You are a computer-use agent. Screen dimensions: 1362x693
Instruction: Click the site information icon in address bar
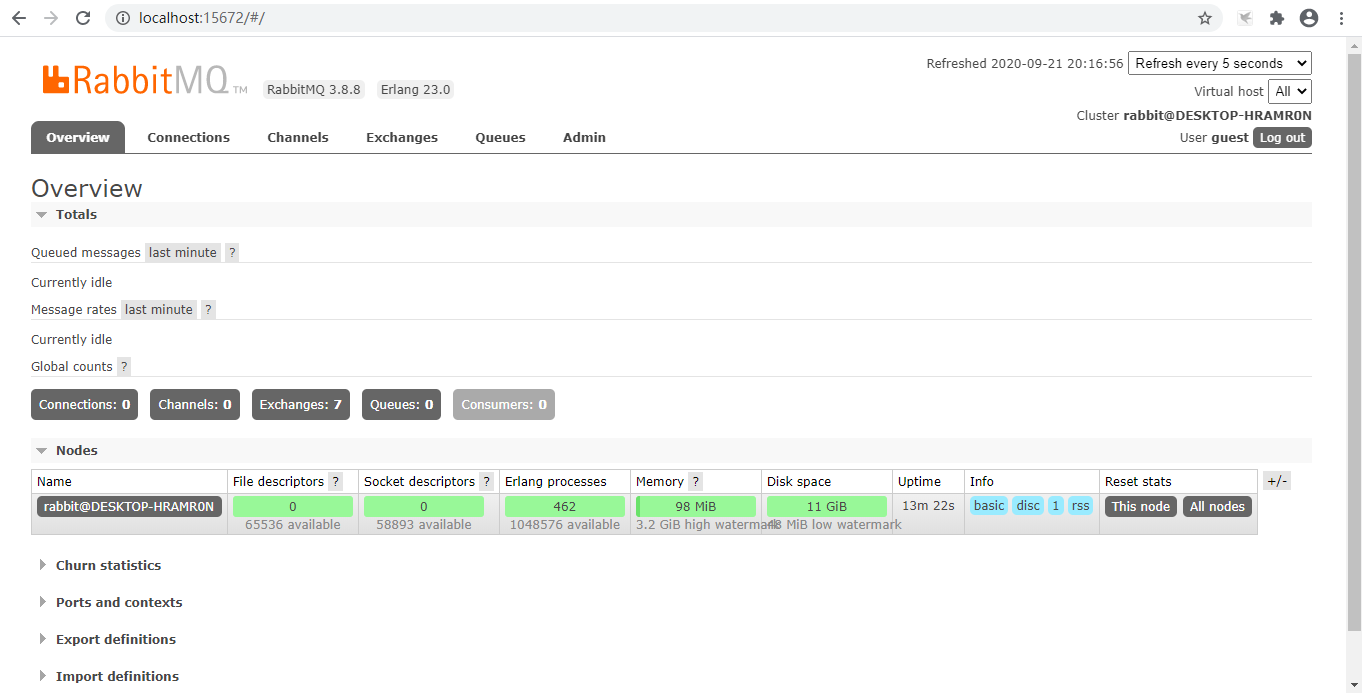tap(122, 18)
